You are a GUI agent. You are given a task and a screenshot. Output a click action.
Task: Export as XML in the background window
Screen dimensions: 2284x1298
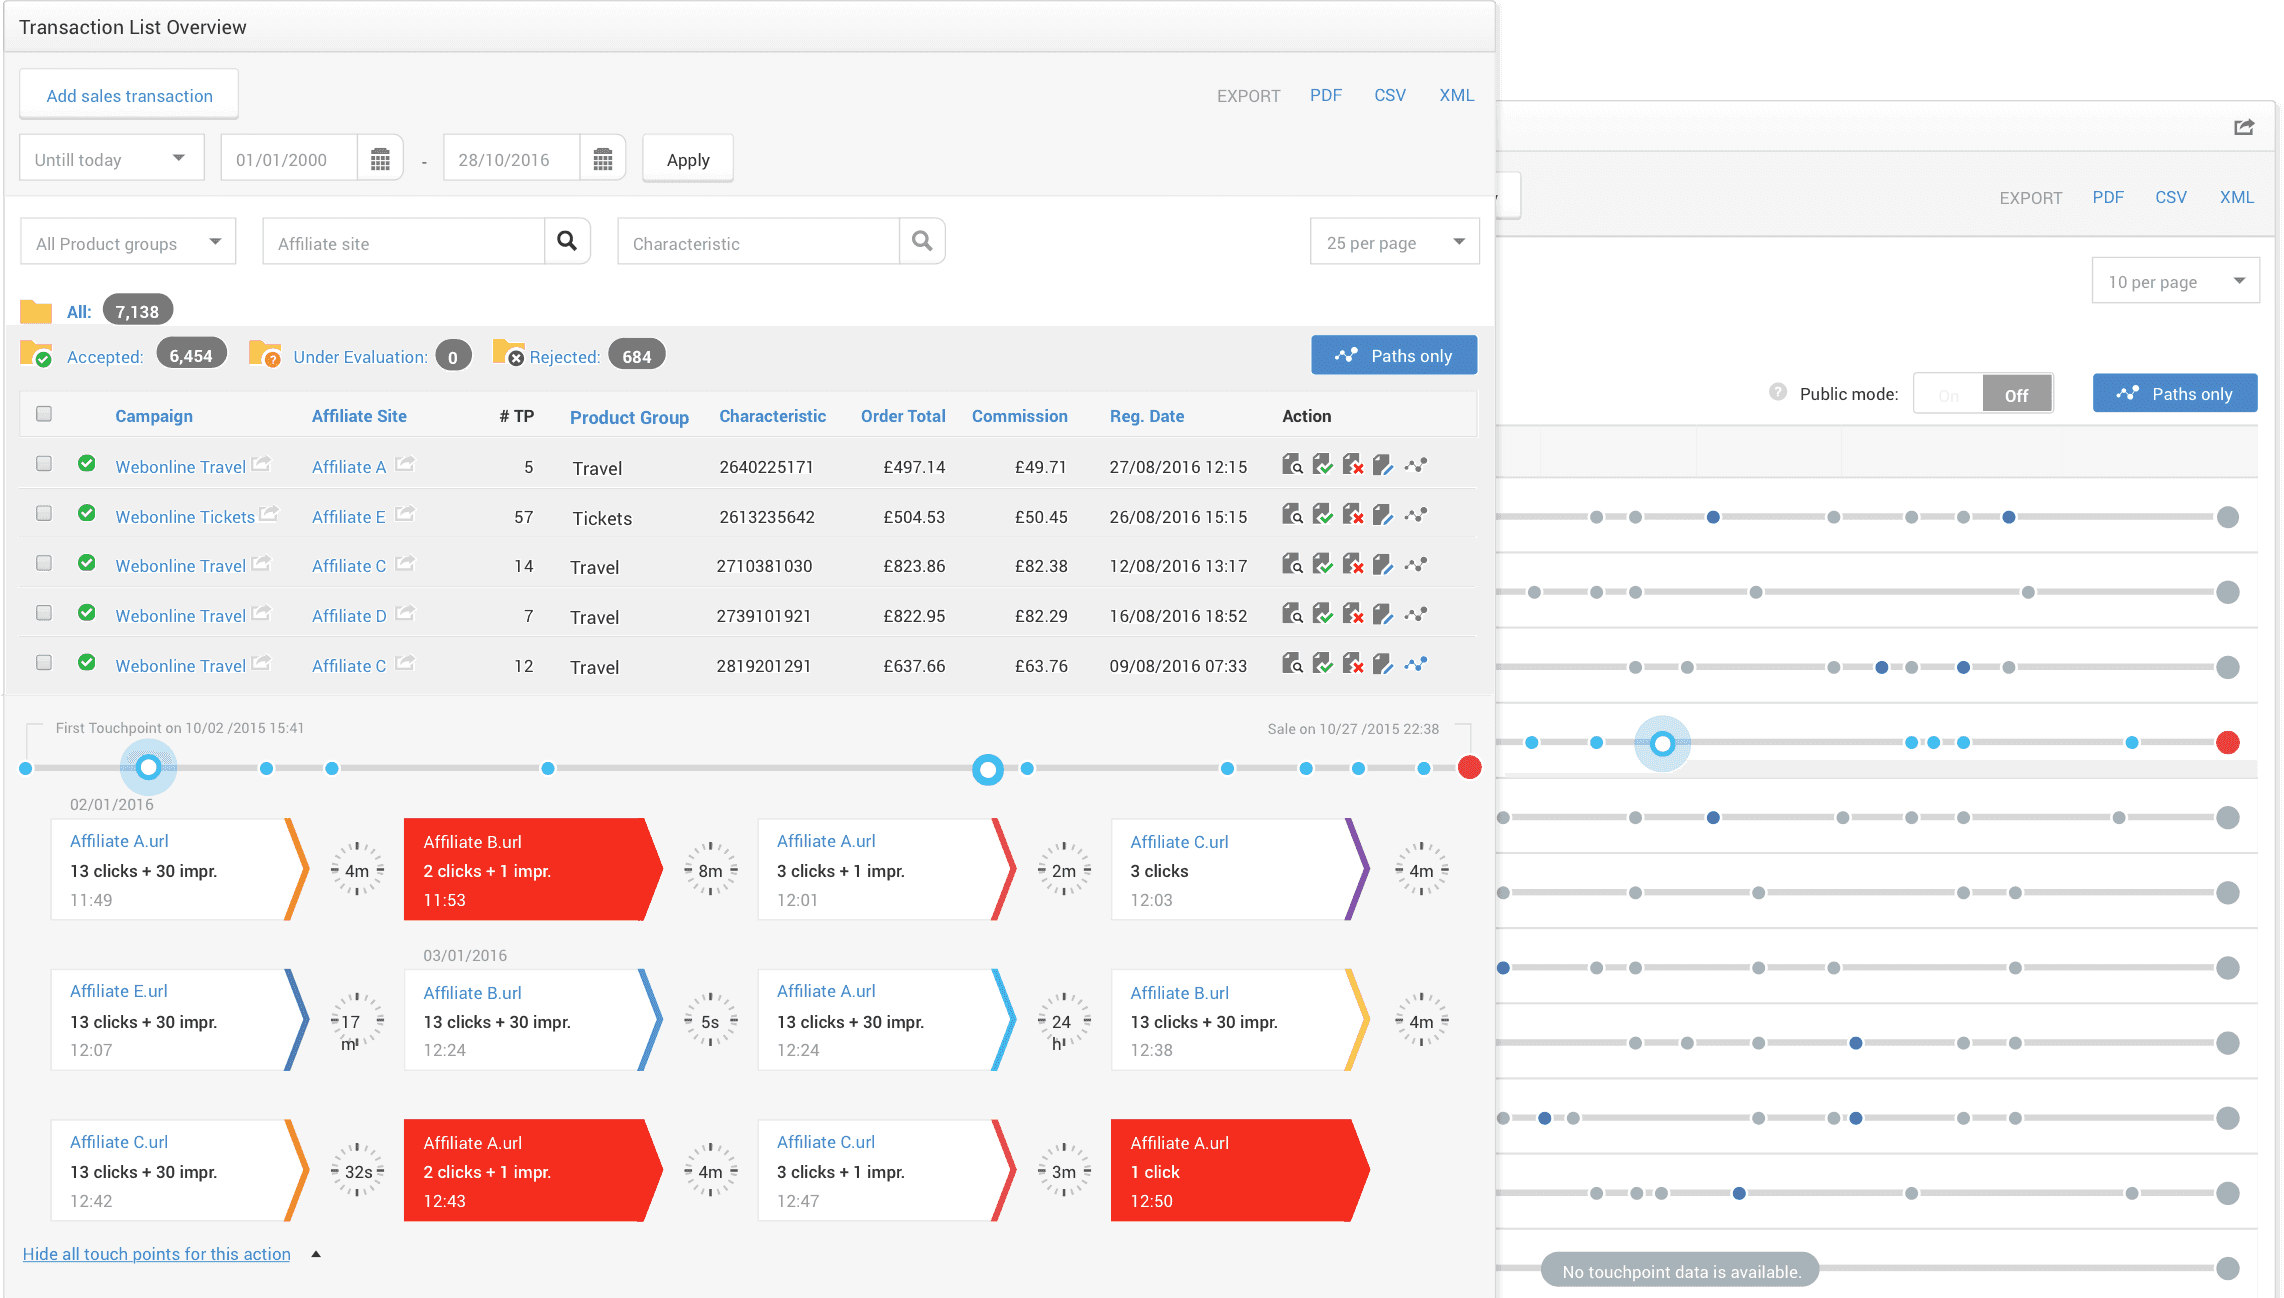pyautogui.click(x=2237, y=197)
